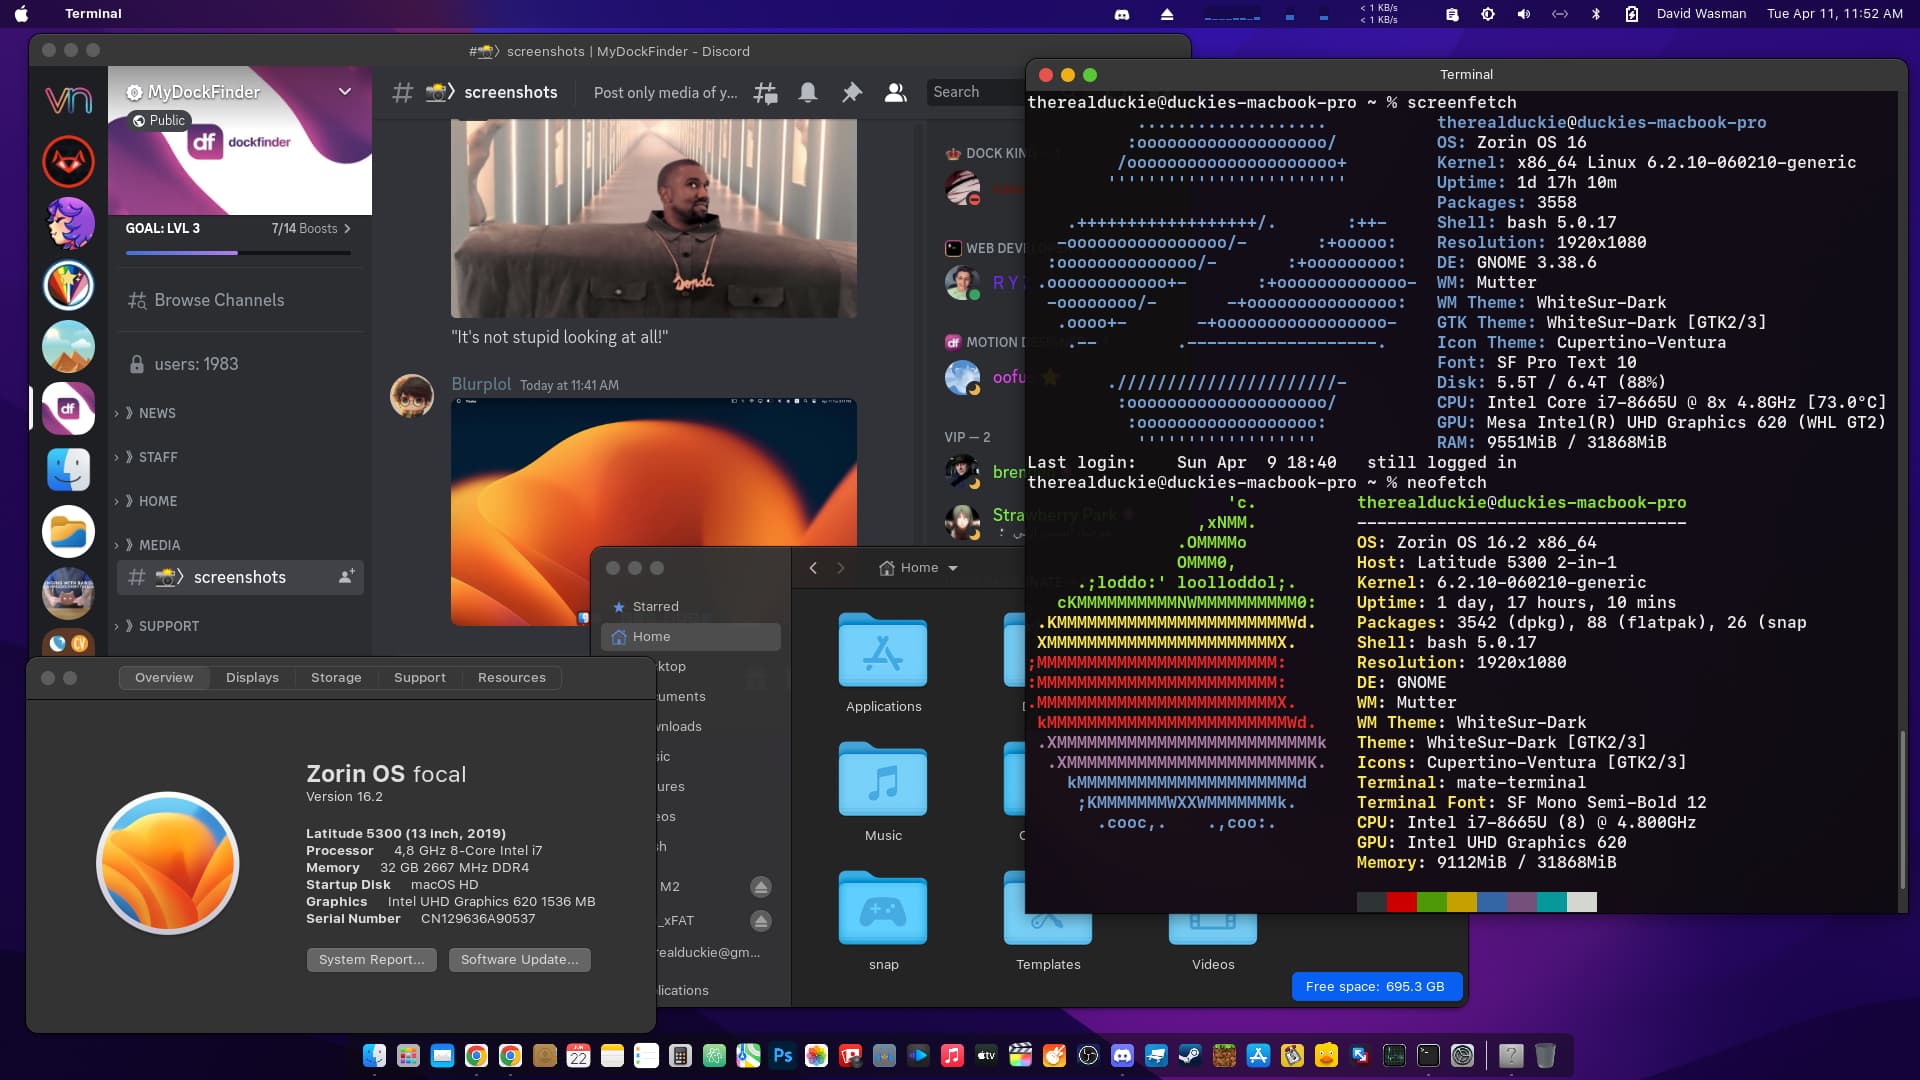The image size is (1920, 1080).
Task: Open the Applications folder
Action: pos(883,662)
